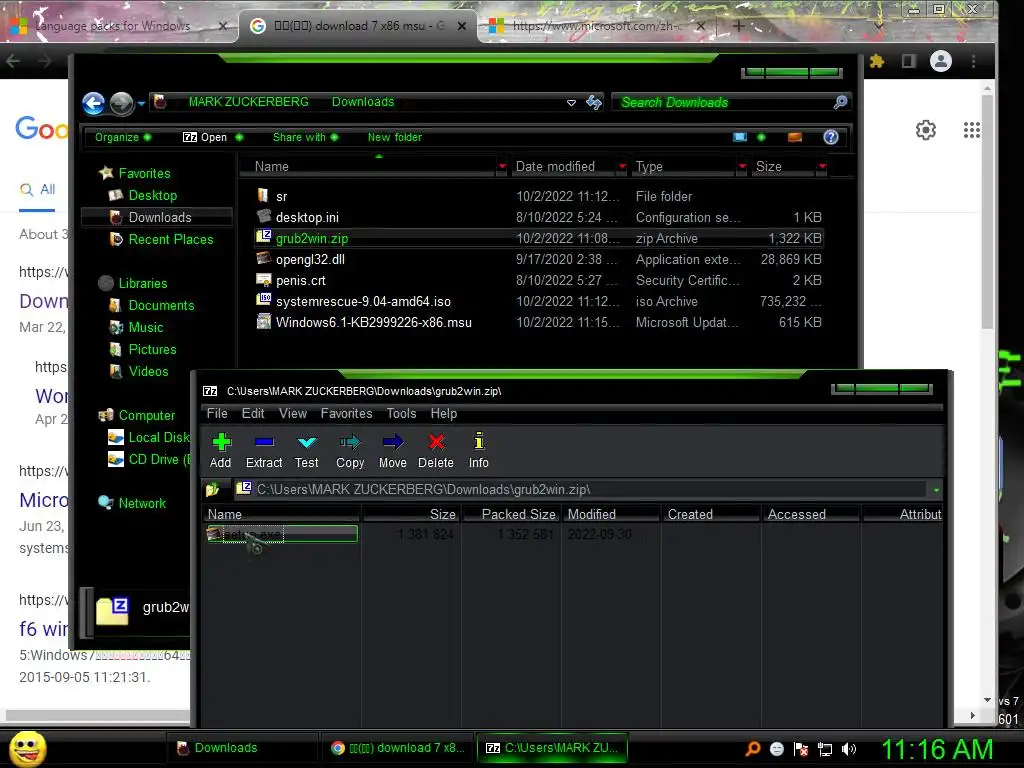Click the smiley Start button on taskbar
This screenshot has width=1024, height=768.
pyautogui.click(x=28, y=748)
